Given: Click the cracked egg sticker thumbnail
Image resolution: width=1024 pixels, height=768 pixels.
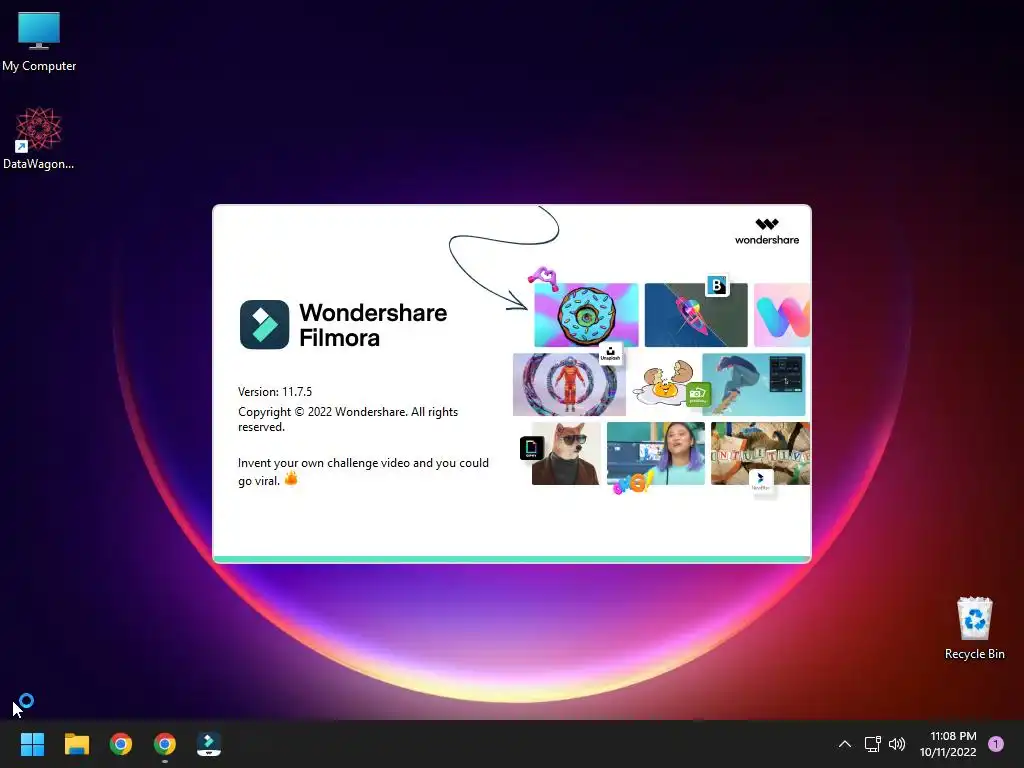Looking at the screenshot, I should coord(663,385).
